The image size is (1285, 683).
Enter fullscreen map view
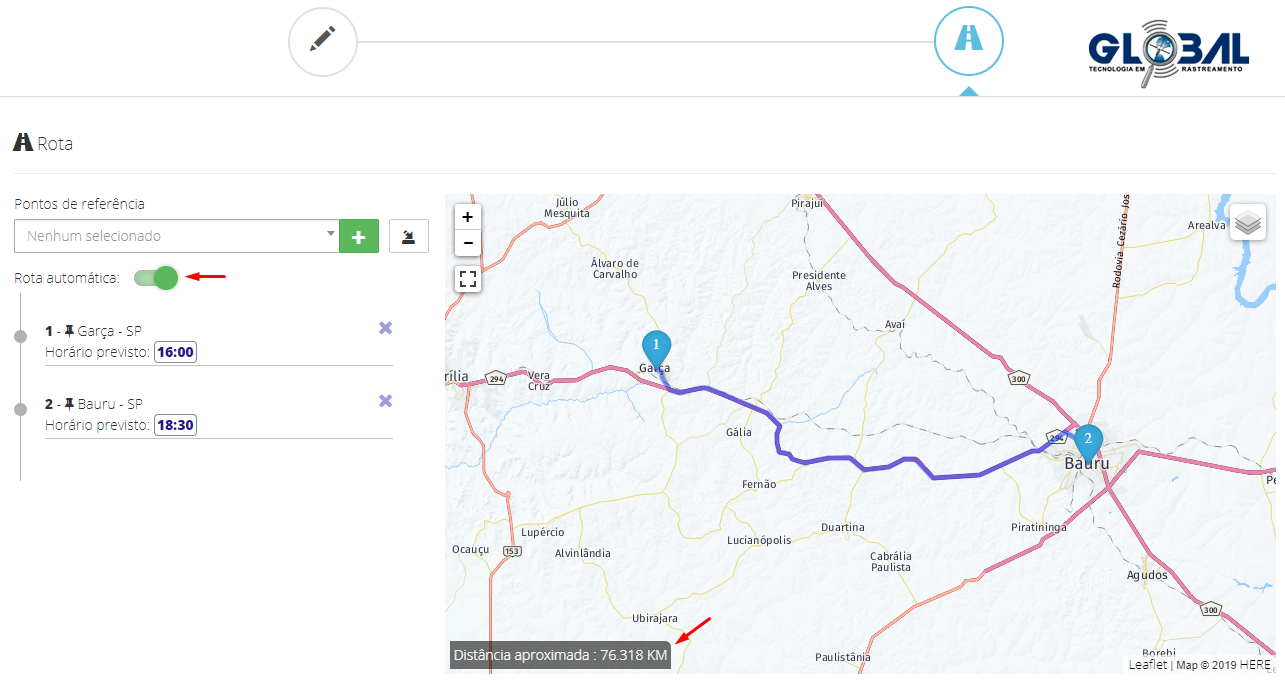468,279
